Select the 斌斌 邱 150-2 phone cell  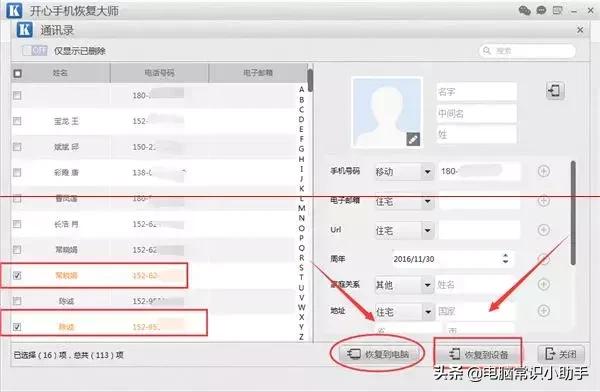pyautogui.click(x=160, y=147)
